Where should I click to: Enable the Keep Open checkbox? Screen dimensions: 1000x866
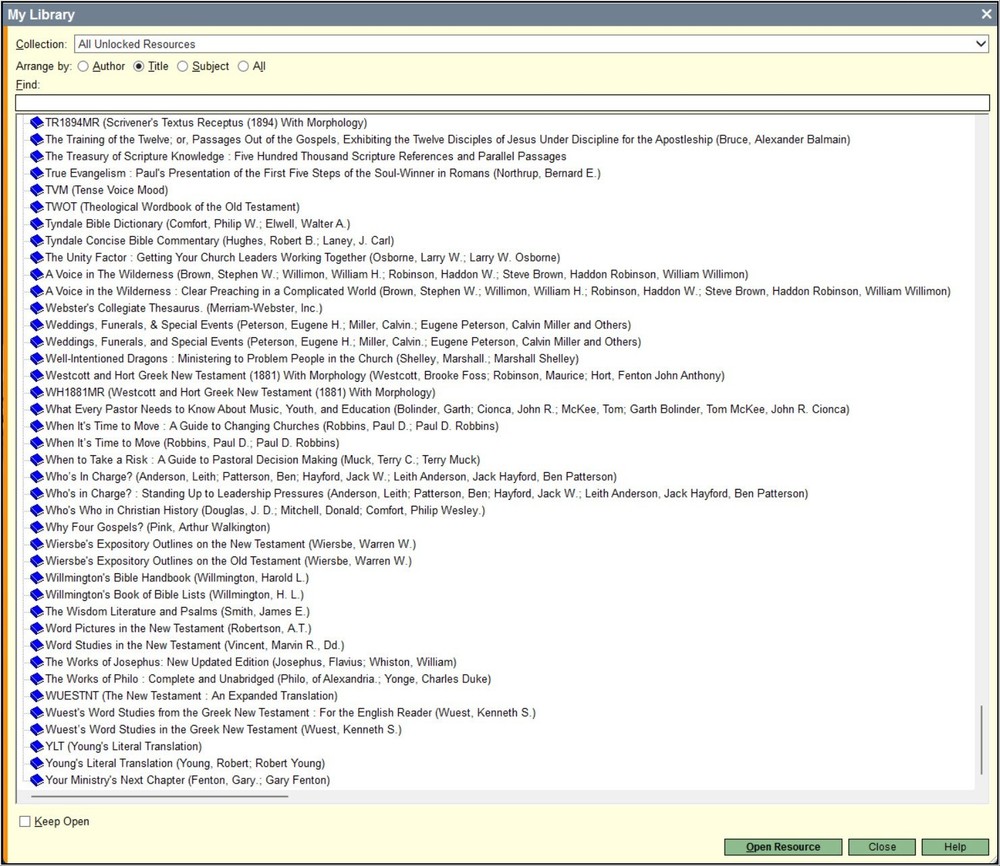coord(25,821)
